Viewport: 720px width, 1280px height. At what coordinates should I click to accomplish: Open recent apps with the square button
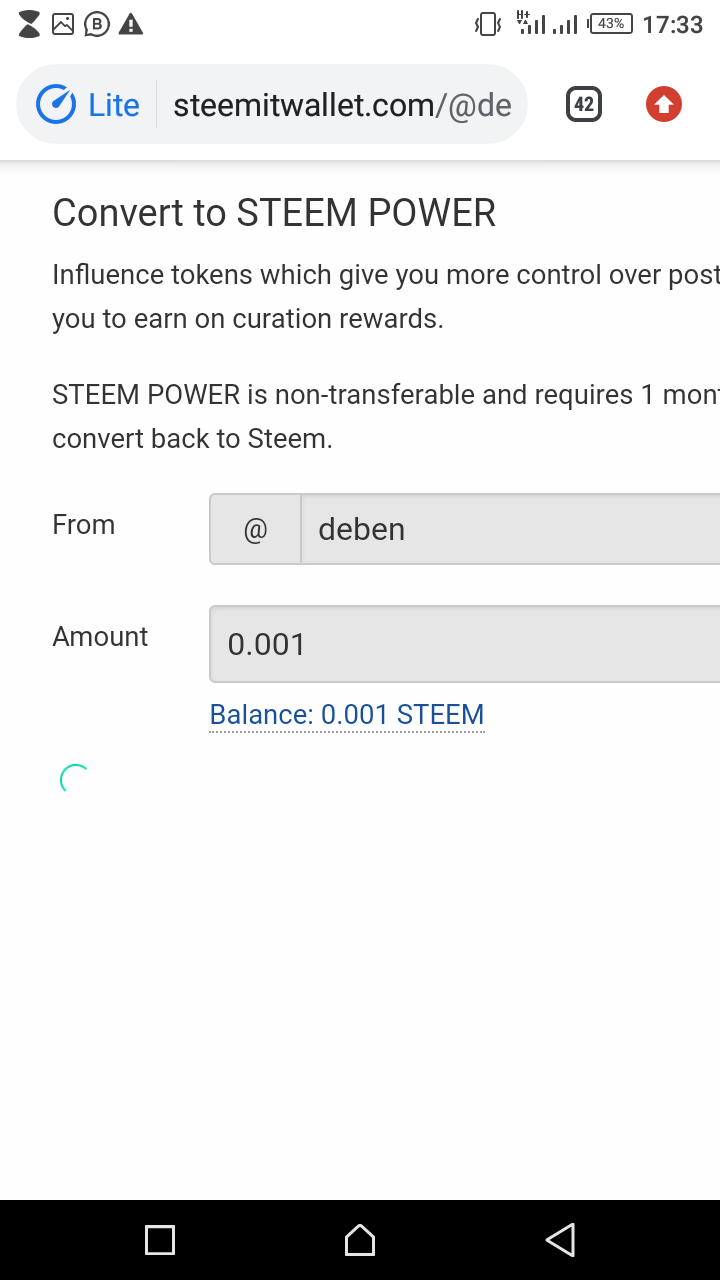click(160, 1240)
